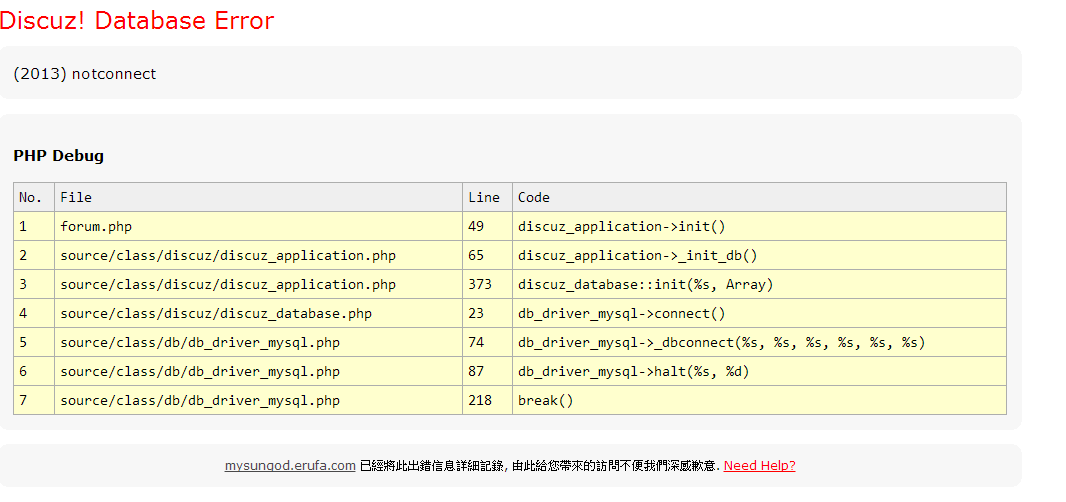Select db_driver_mysql->connect() code cell
The width and height of the screenshot is (1066, 502).
pos(759,314)
